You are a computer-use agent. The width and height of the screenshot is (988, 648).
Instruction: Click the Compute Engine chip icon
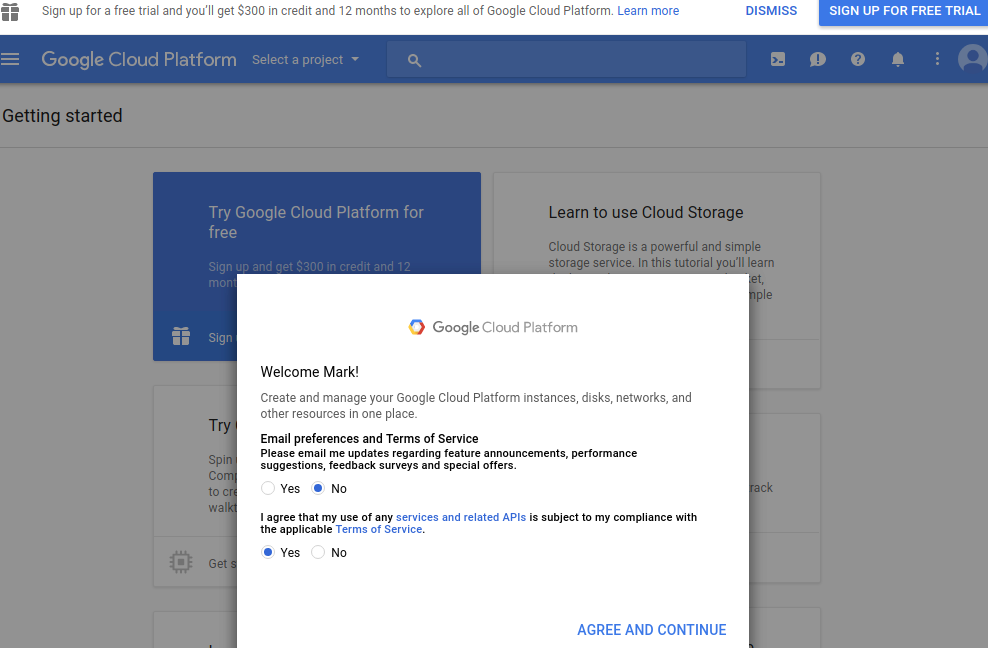coord(181,563)
